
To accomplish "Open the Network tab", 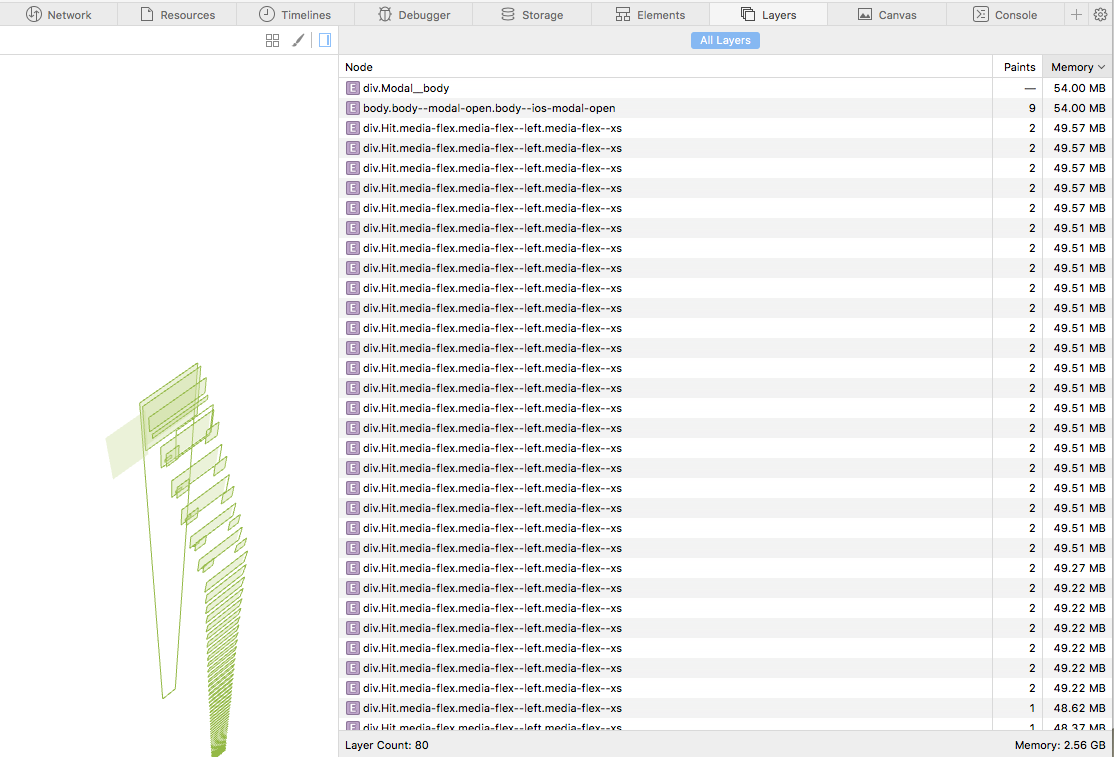I will (x=58, y=14).
